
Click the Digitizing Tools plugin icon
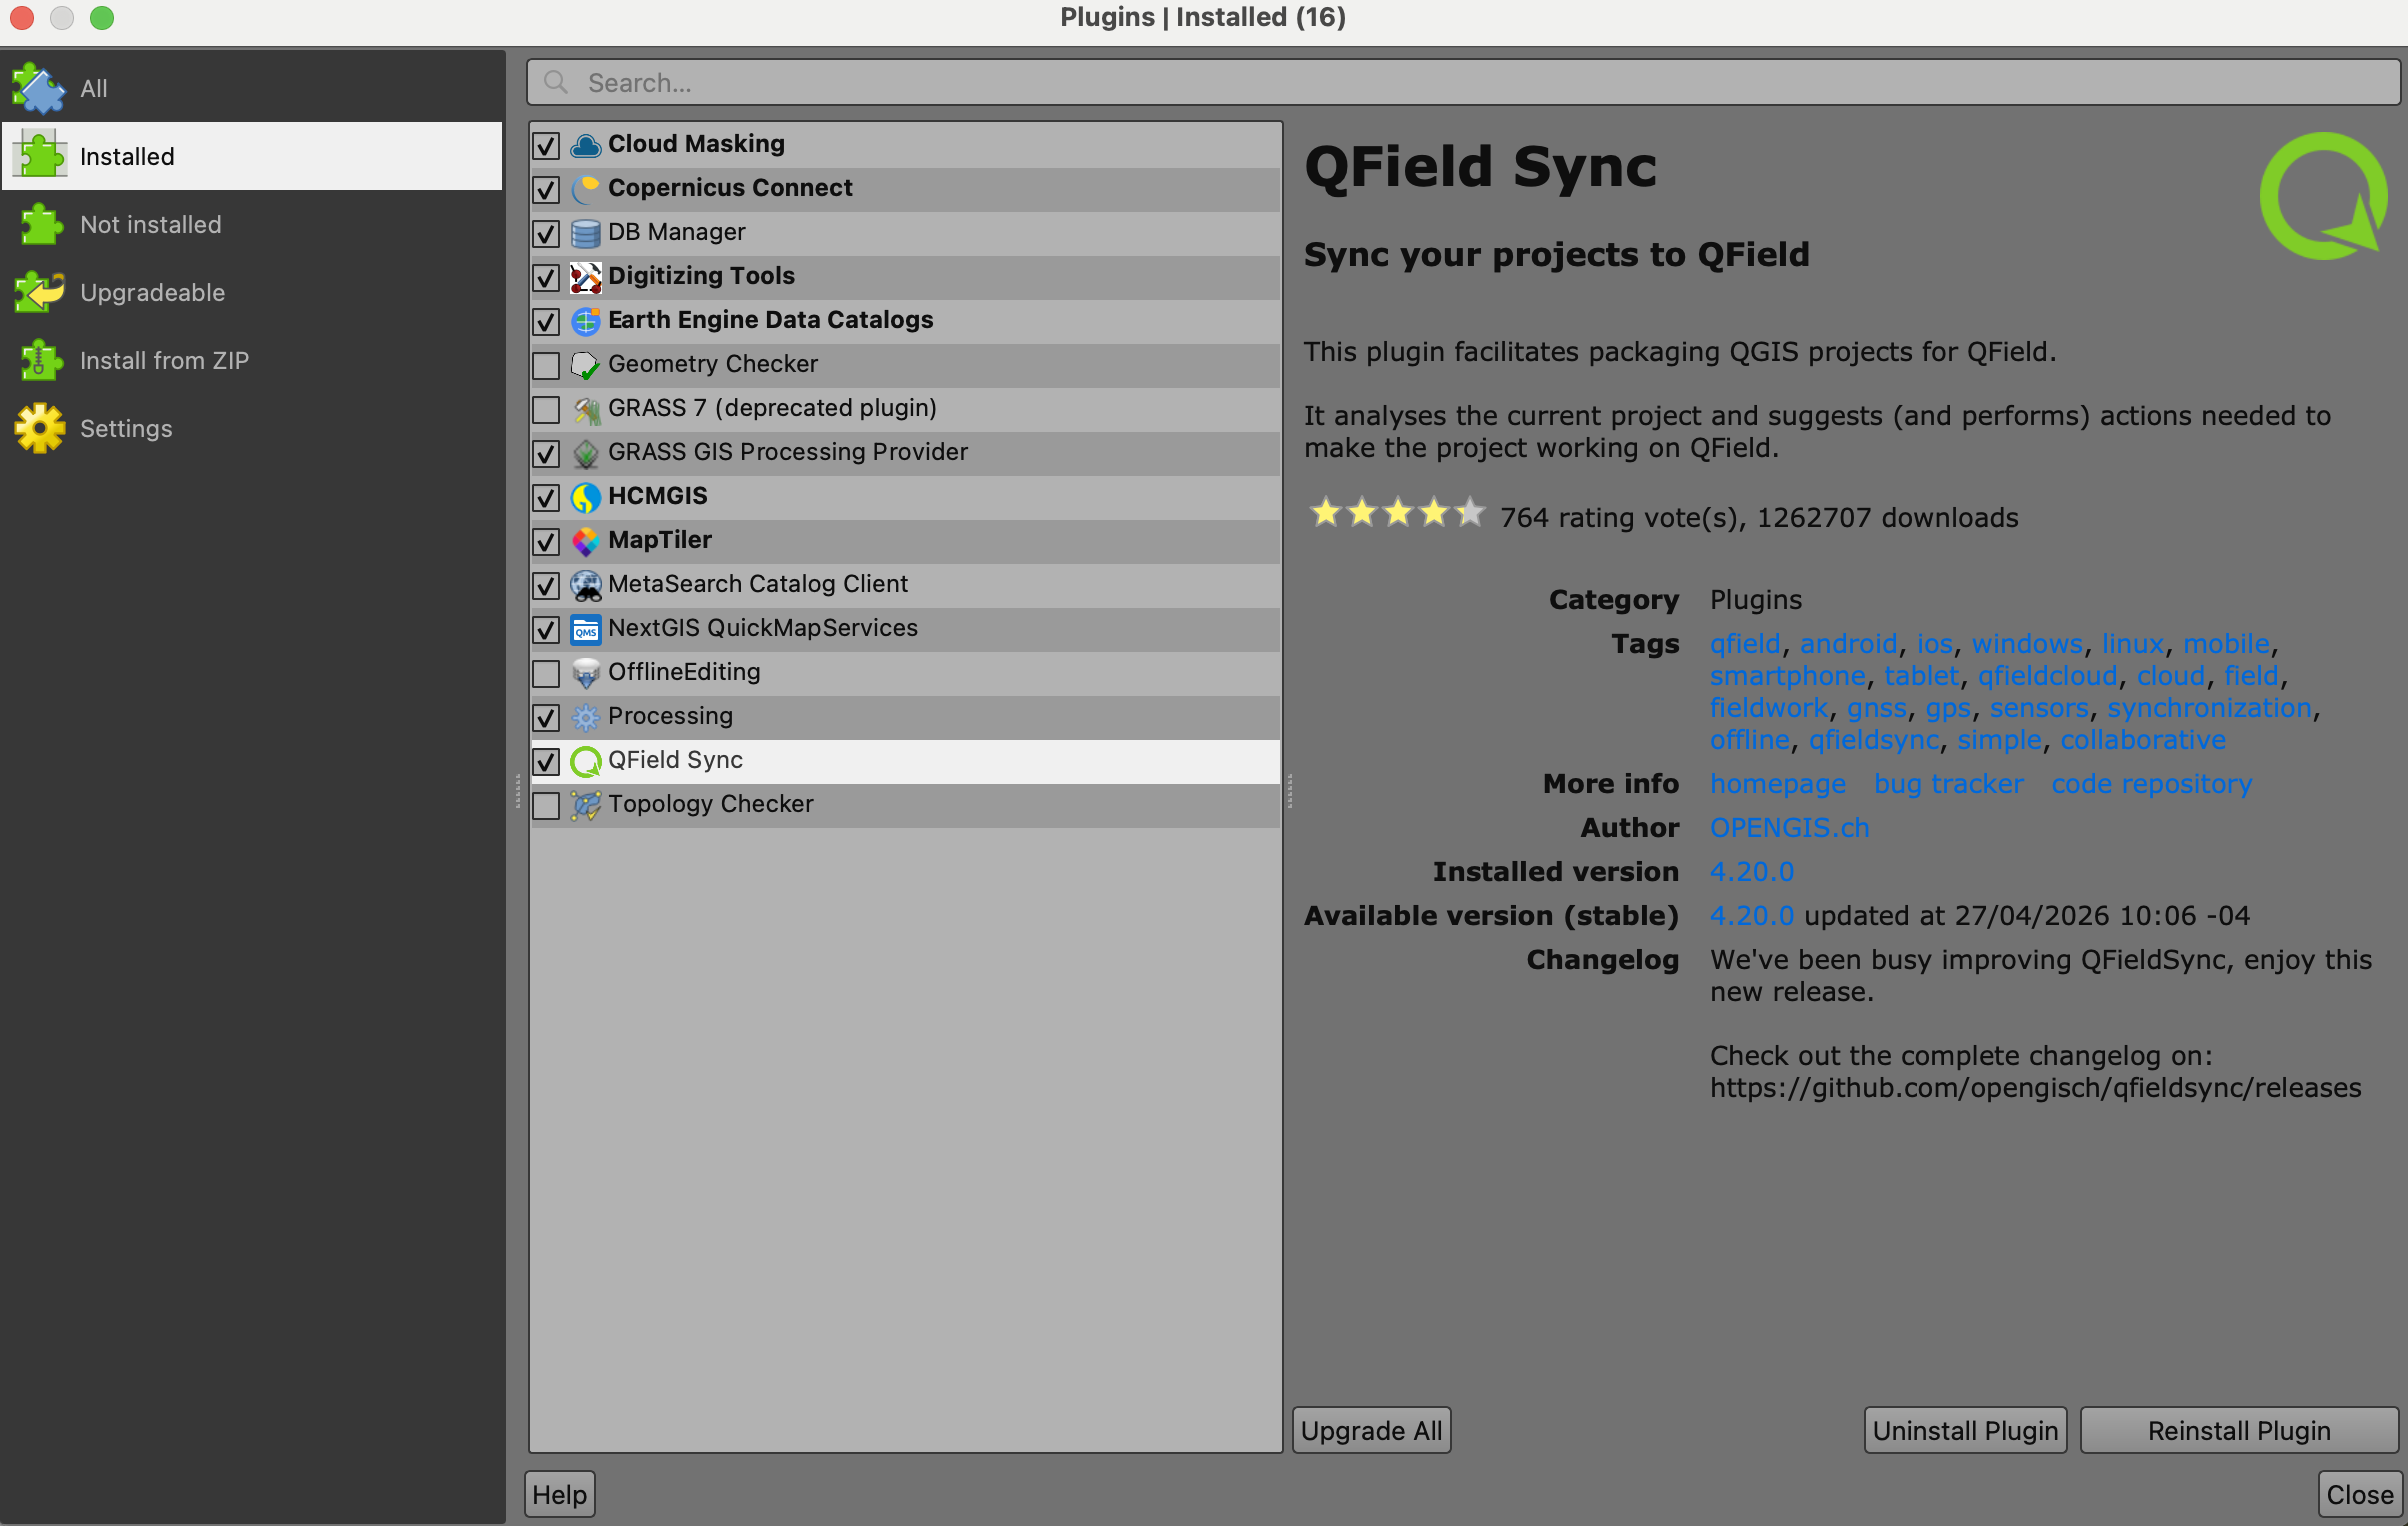click(585, 277)
